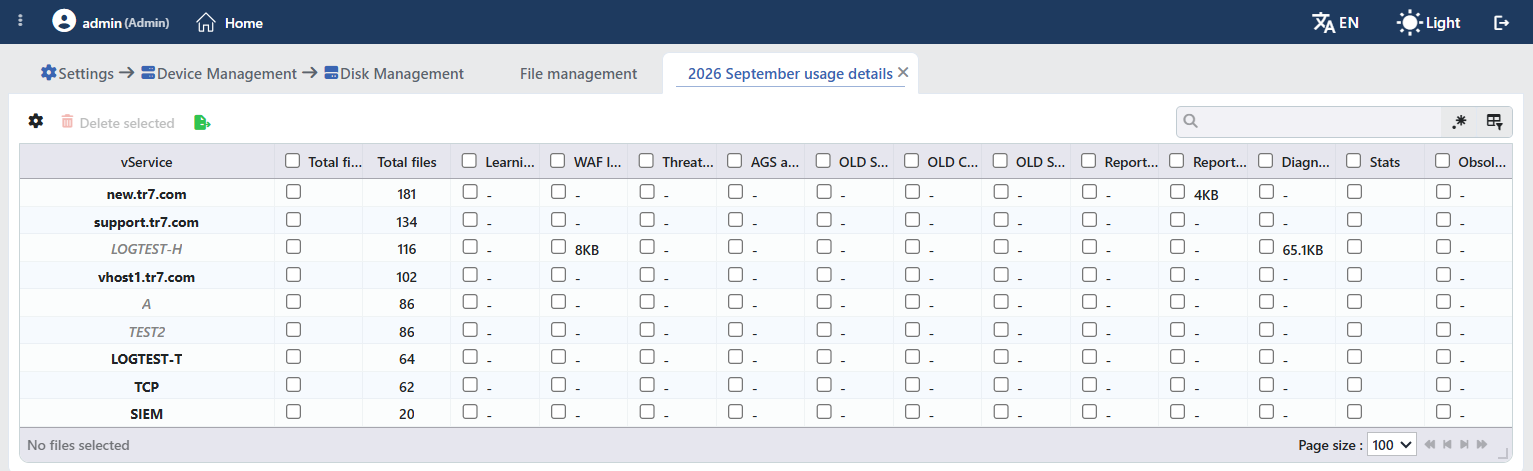Image resolution: width=1533 pixels, height=471 pixels.
Task: Click Delete selected button
Action: tap(118, 122)
